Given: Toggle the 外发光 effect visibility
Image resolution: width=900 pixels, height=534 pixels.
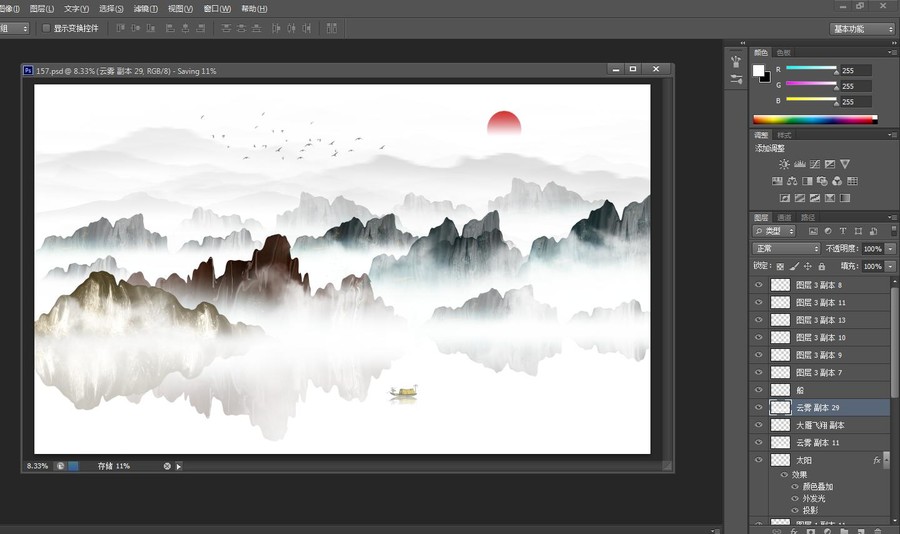Looking at the screenshot, I should click(x=795, y=498).
